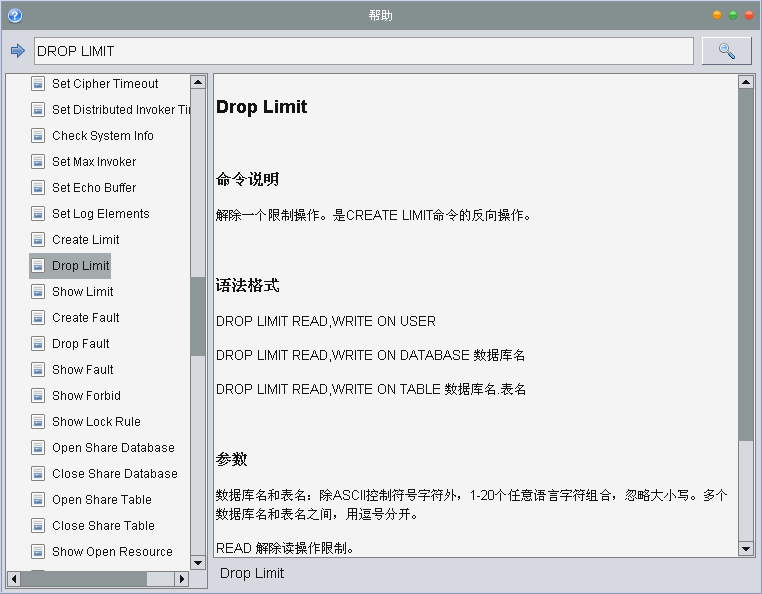Viewport: 762px width, 594px height.
Task: Click the page icon next to Check System Info
Action: [x=38, y=136]
